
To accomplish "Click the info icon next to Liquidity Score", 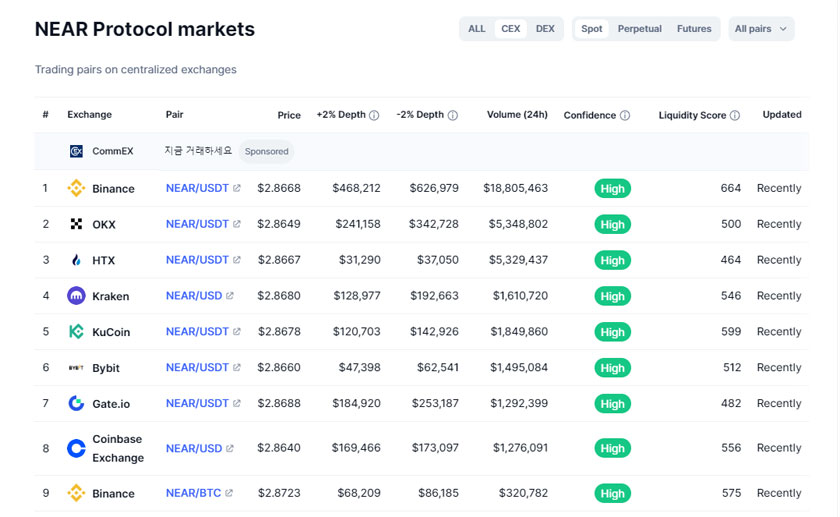I will pos(735,115).
